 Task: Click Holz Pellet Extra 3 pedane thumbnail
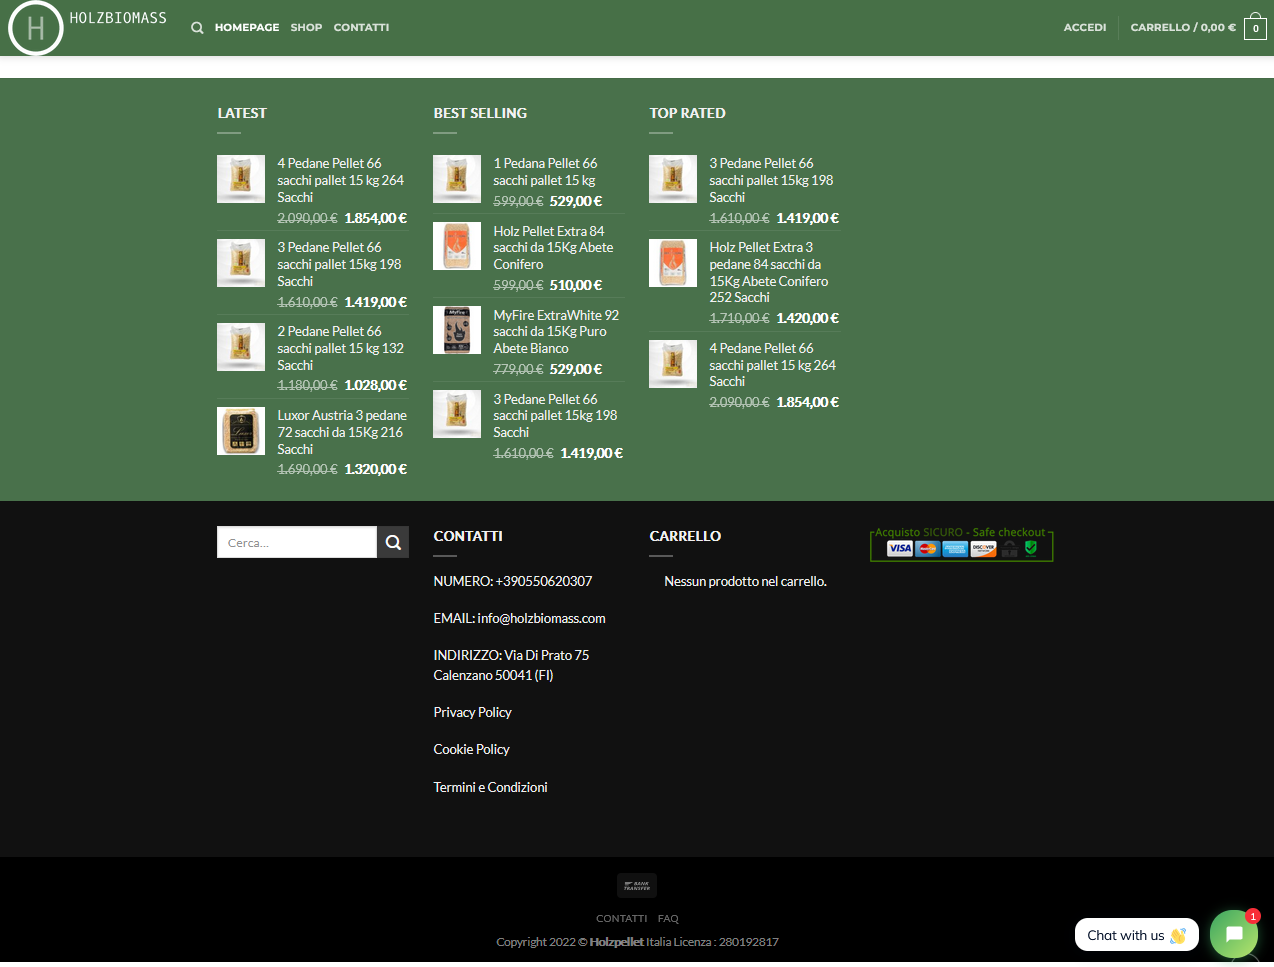673,263
